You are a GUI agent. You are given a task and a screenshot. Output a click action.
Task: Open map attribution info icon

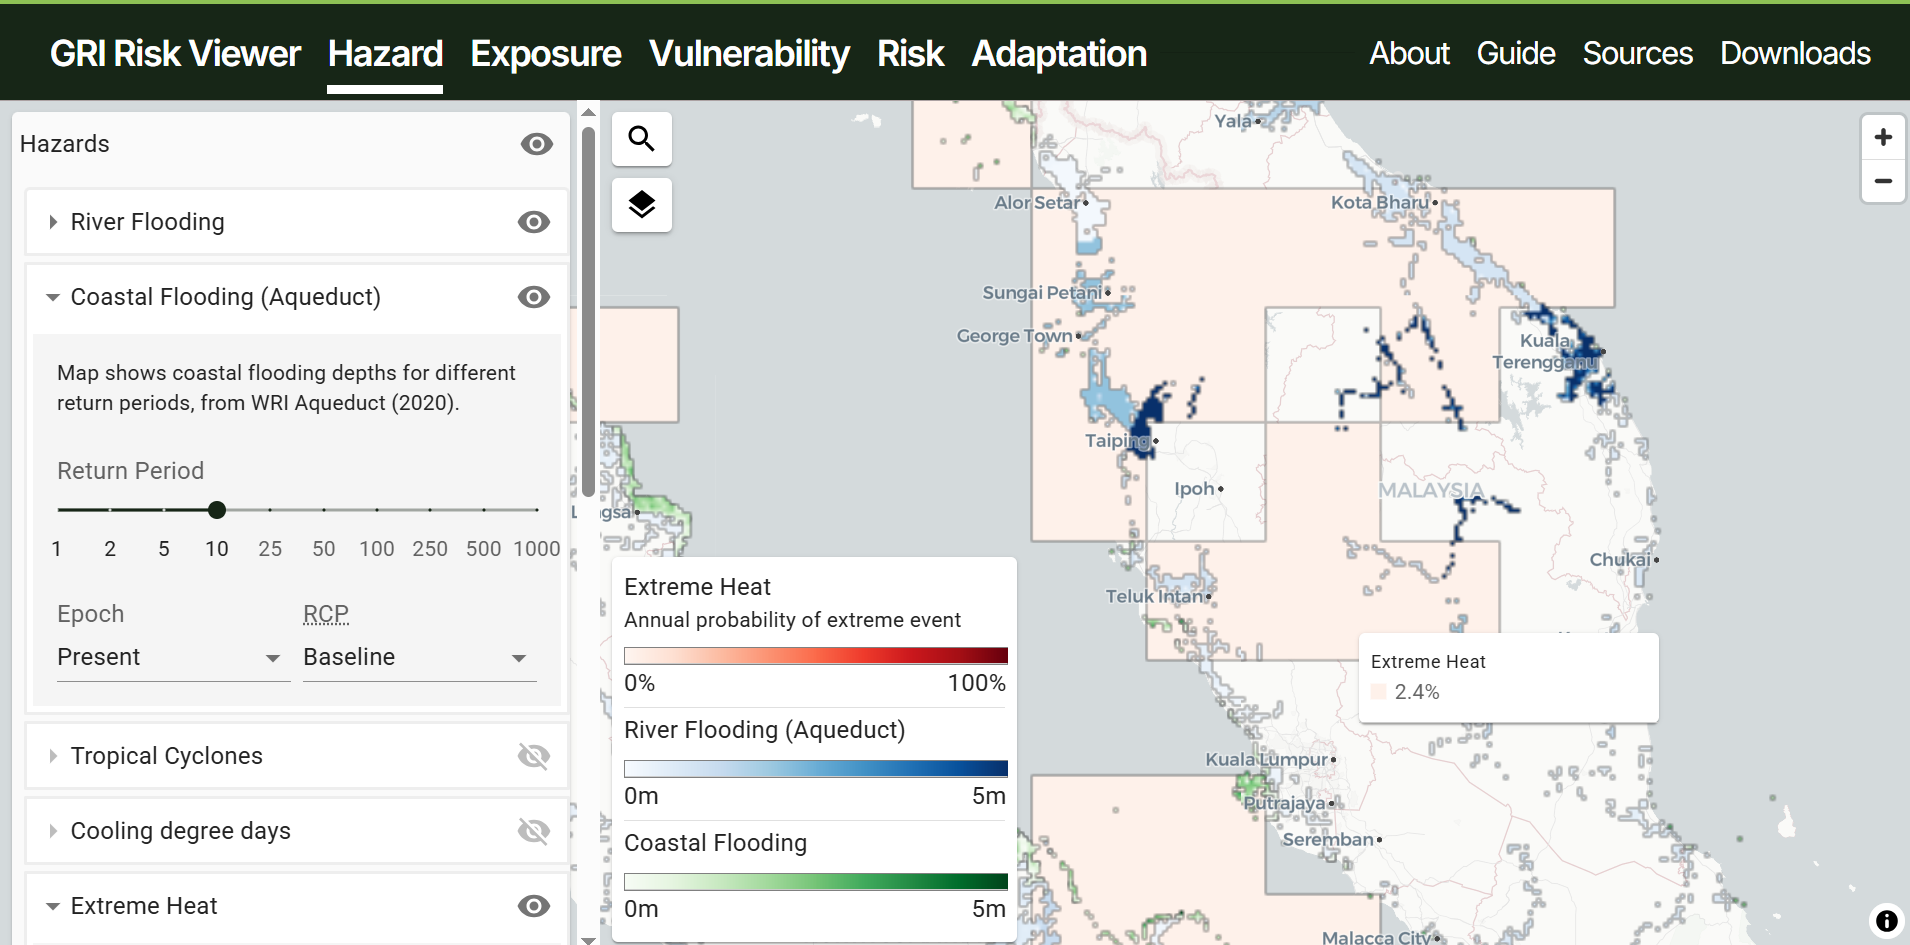tap(1886, 920)
